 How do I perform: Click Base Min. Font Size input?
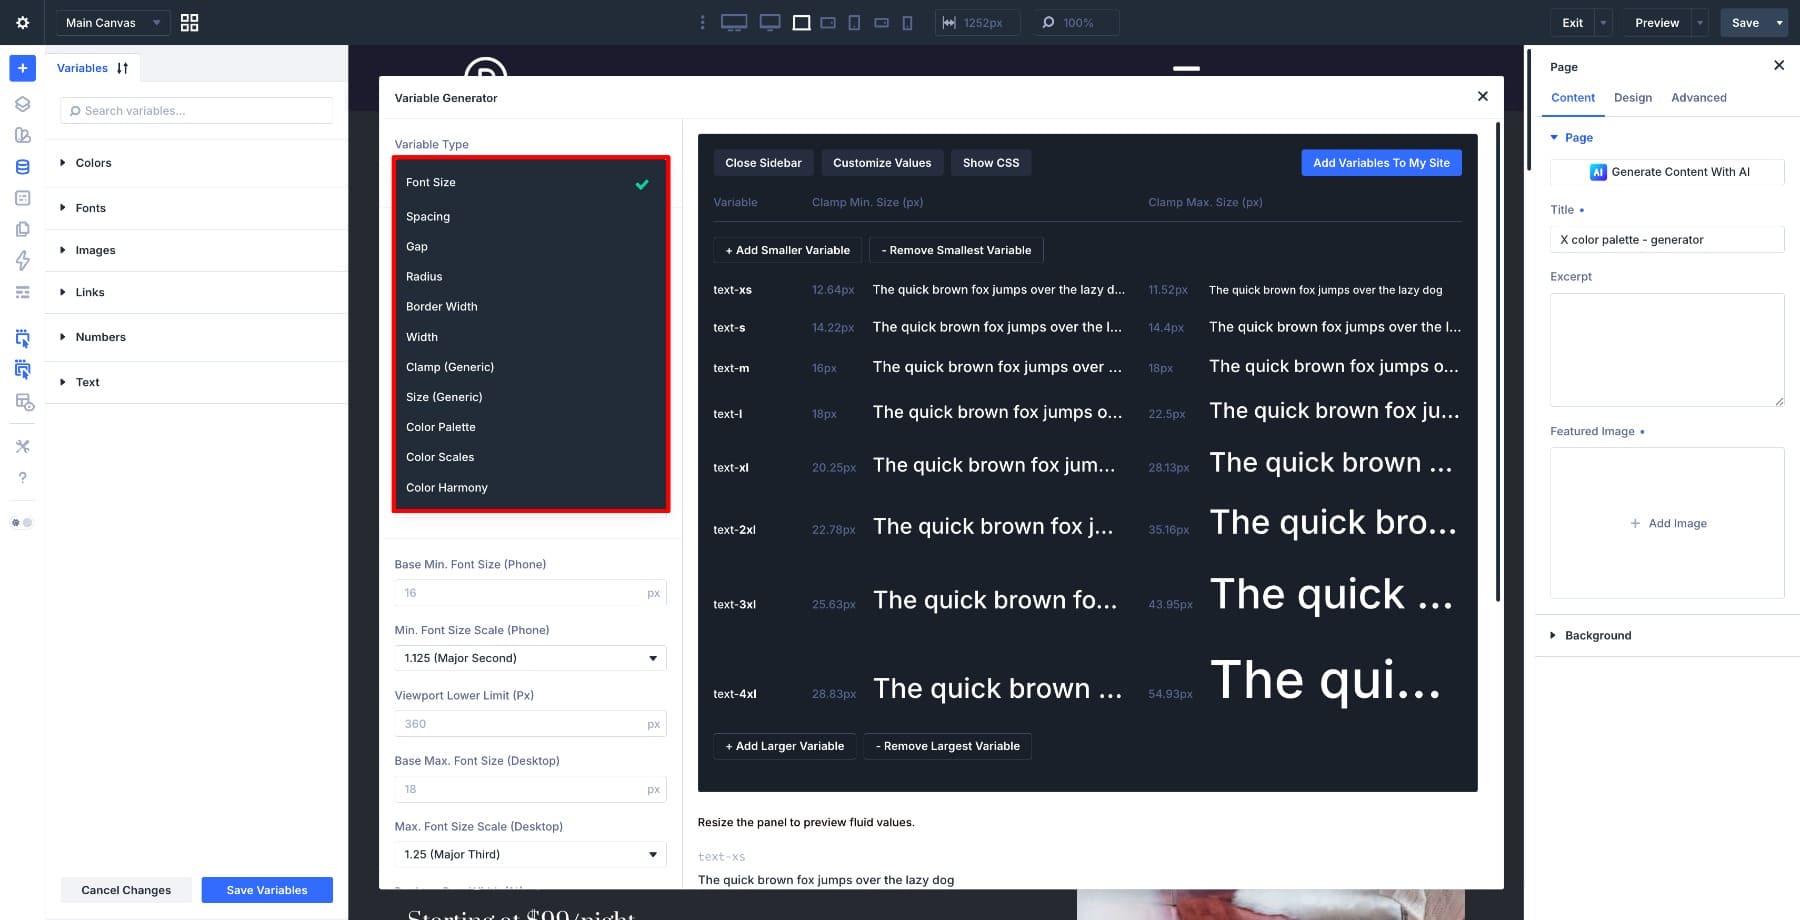[530, 593]
